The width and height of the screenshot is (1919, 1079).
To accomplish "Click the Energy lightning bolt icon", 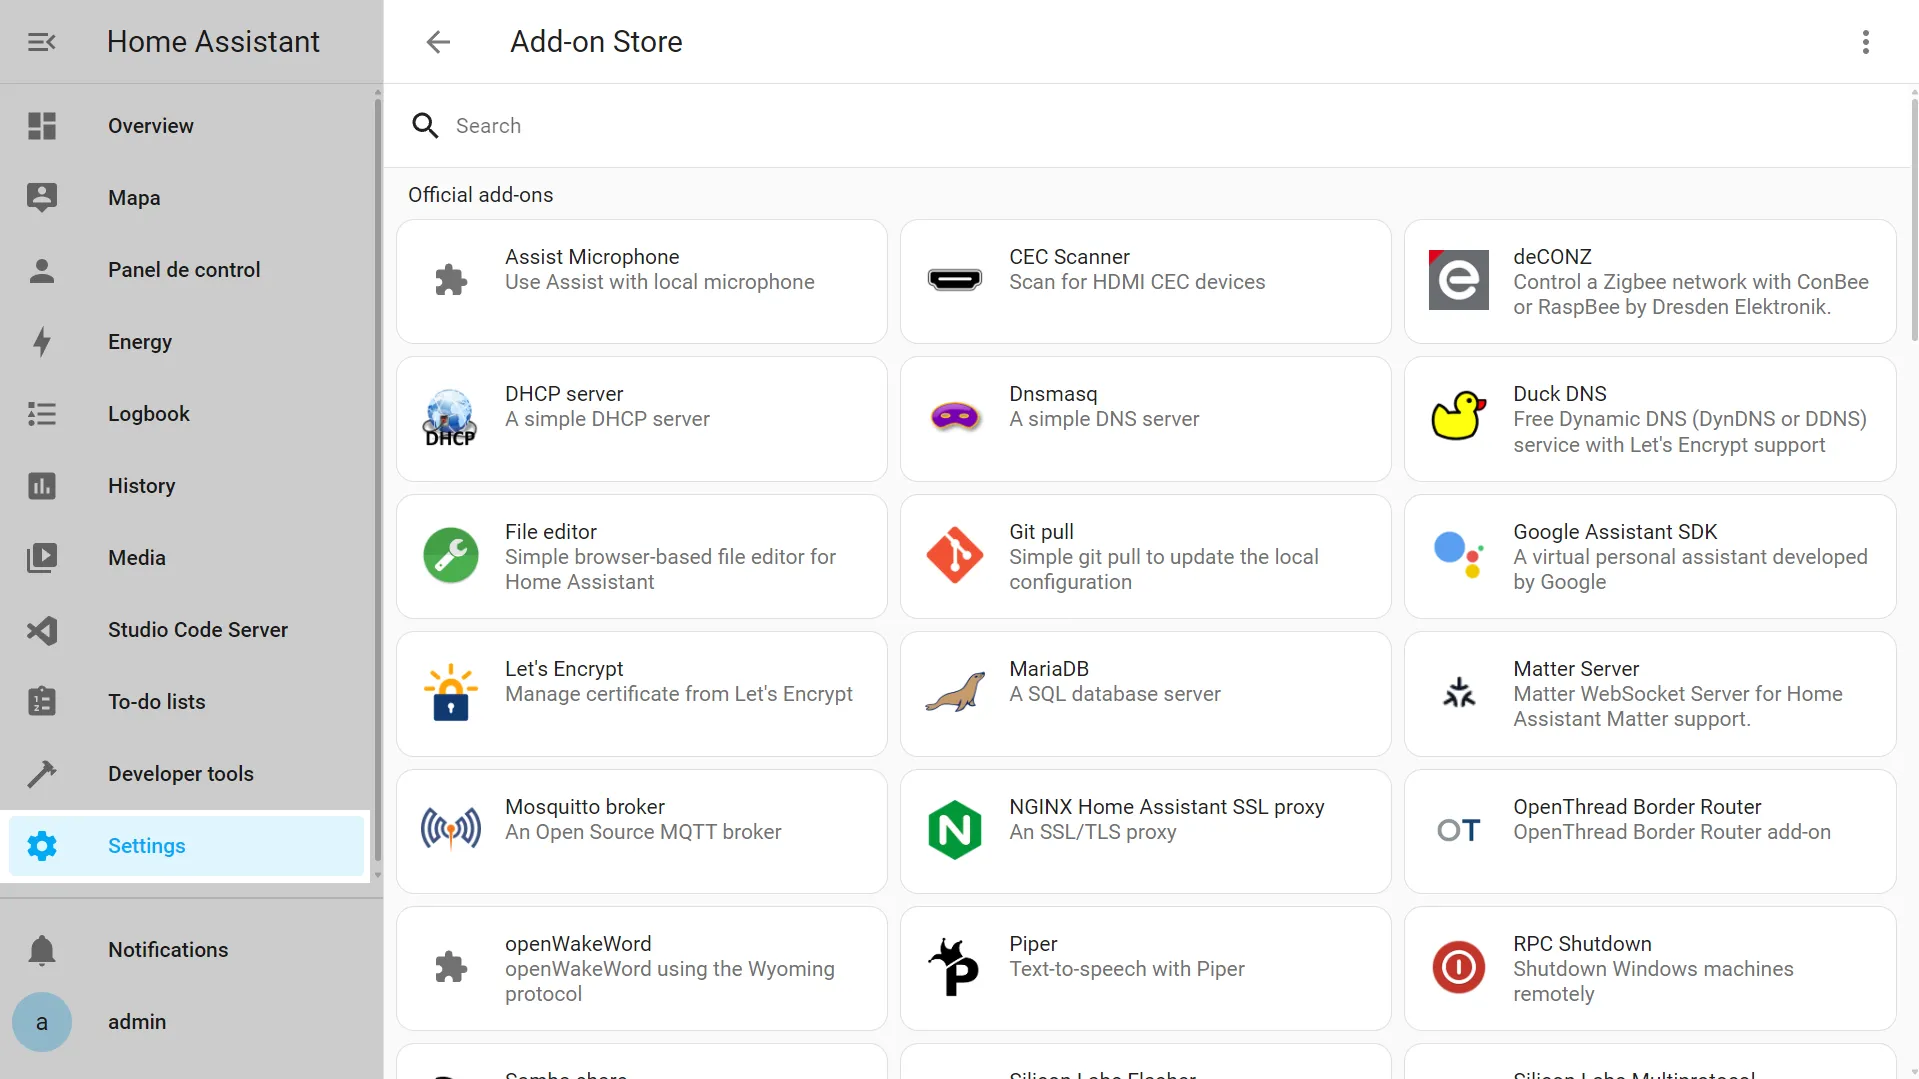I will [42, 342].
